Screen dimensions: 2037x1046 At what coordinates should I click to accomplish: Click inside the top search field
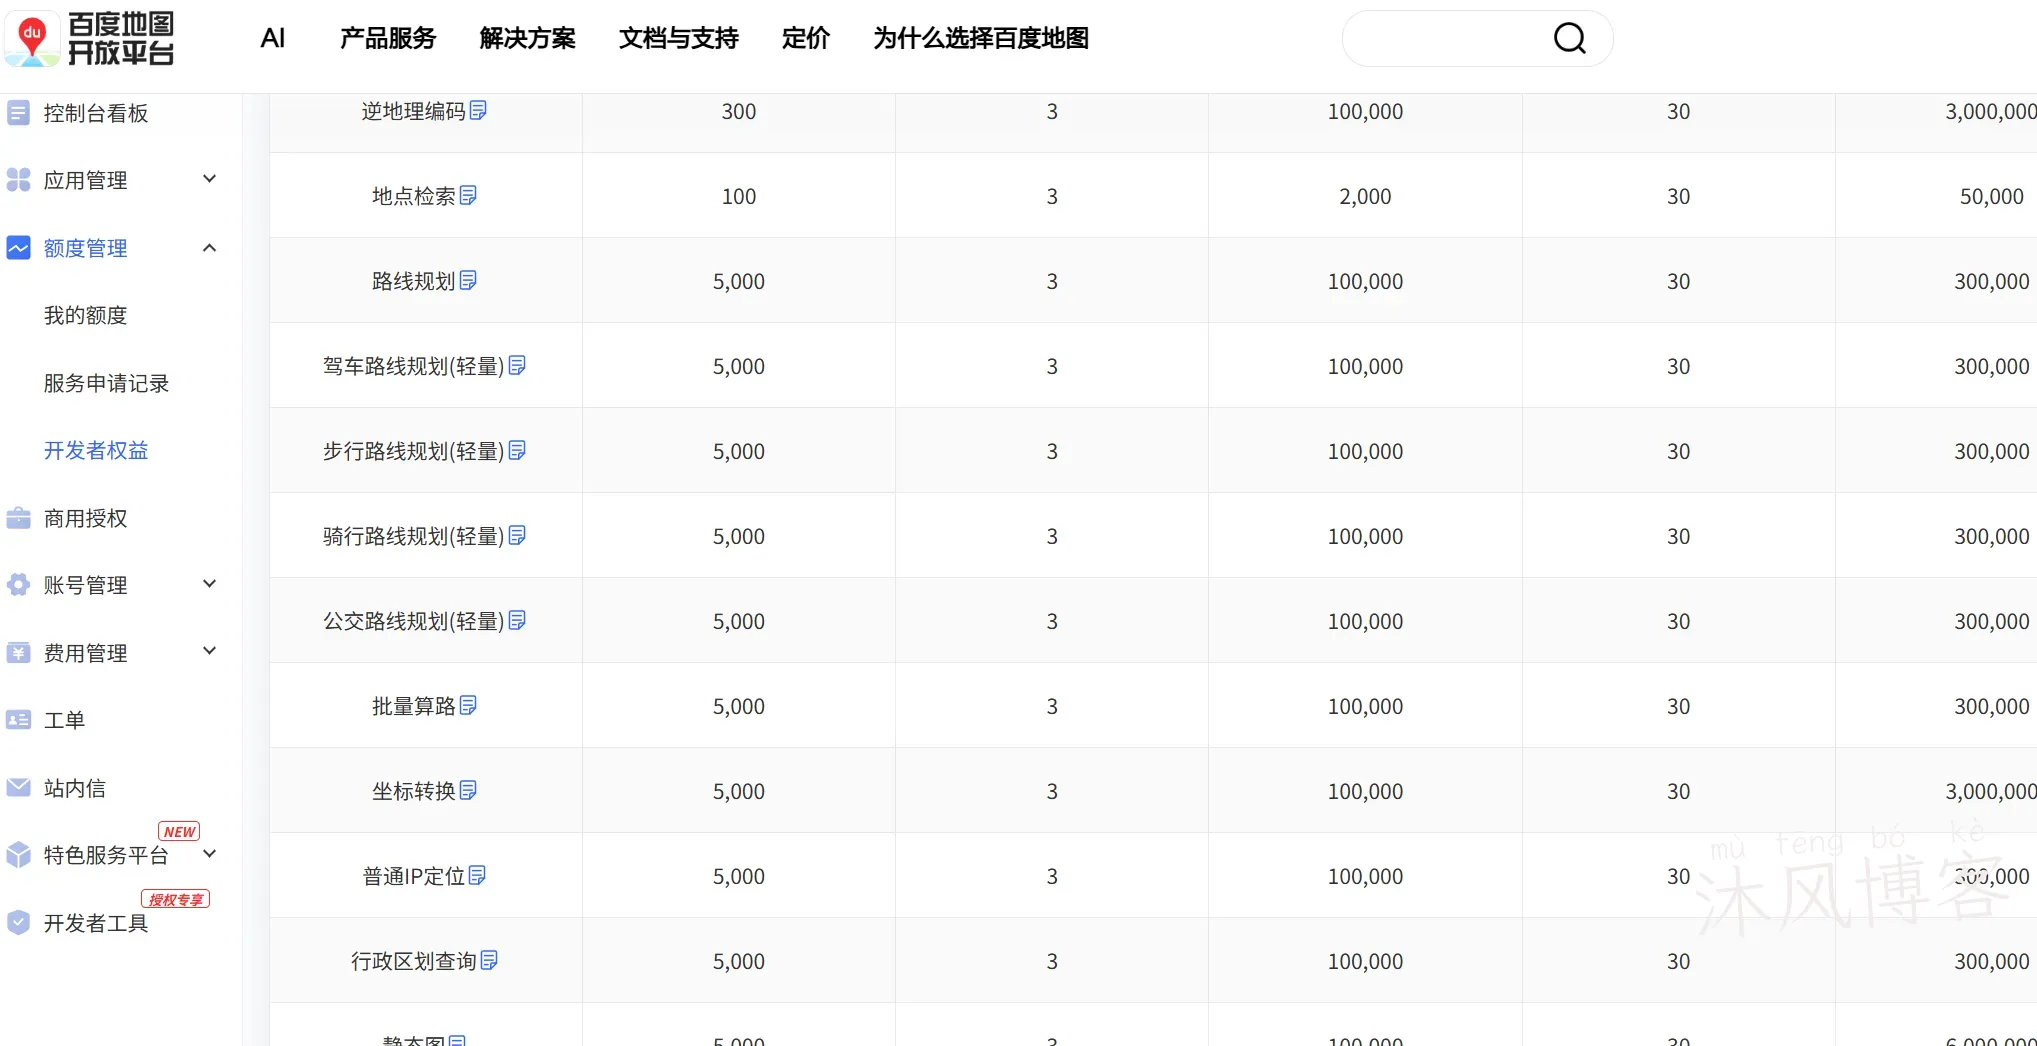(1450, 38)
